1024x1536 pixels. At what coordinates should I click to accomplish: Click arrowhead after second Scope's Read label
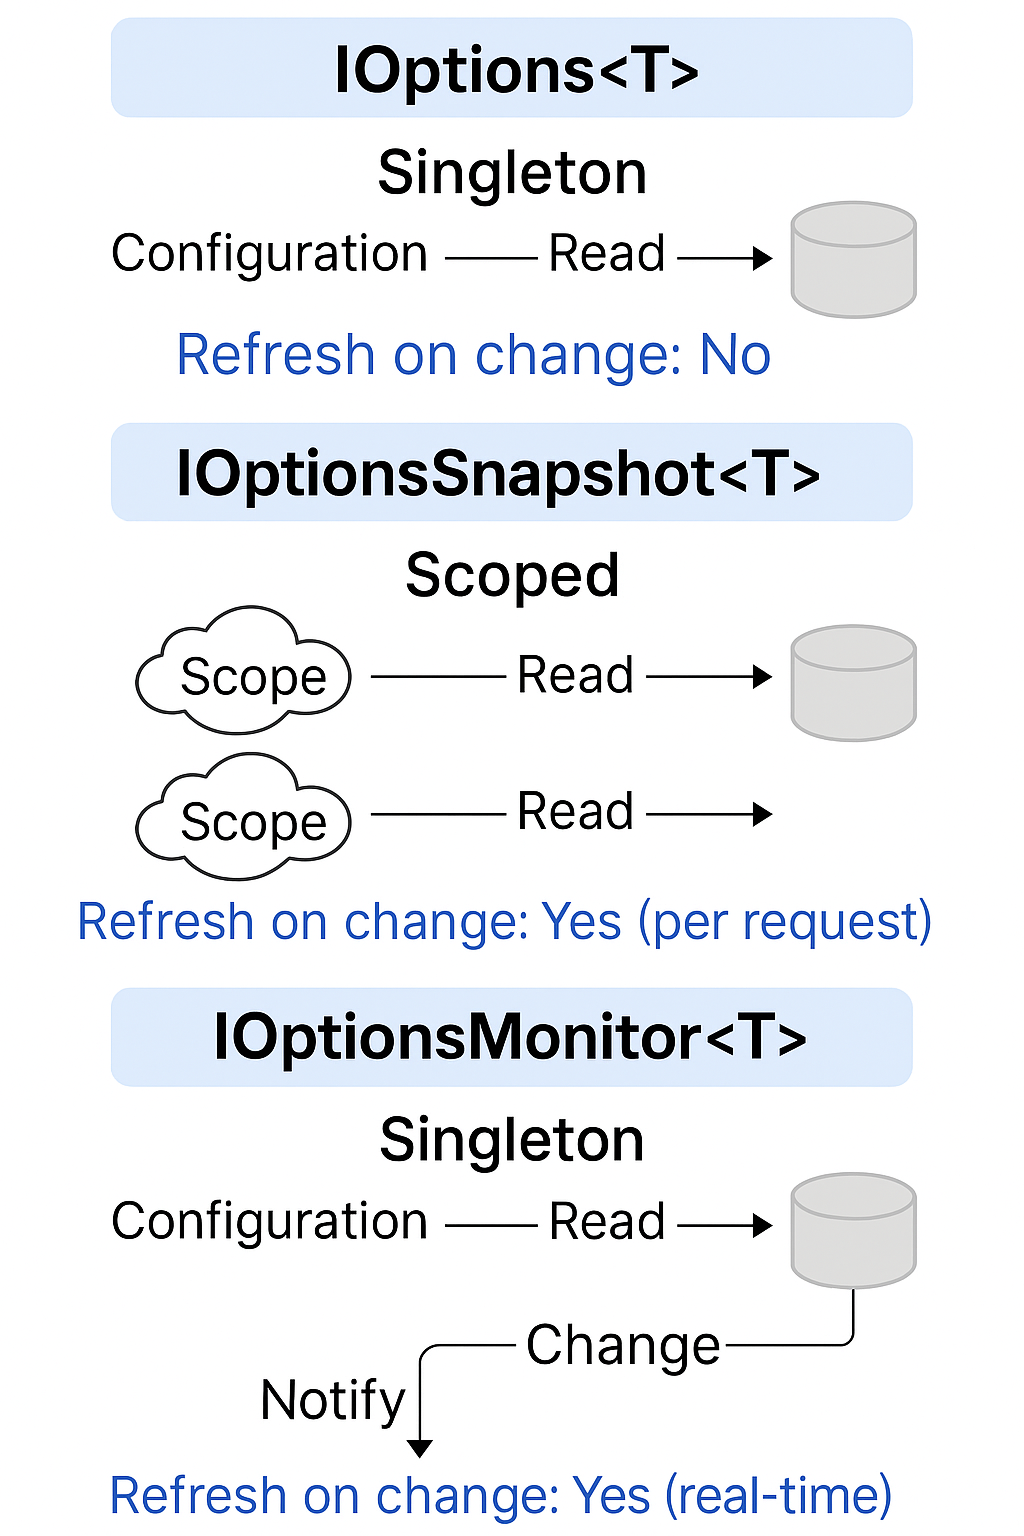click(762, 814)
